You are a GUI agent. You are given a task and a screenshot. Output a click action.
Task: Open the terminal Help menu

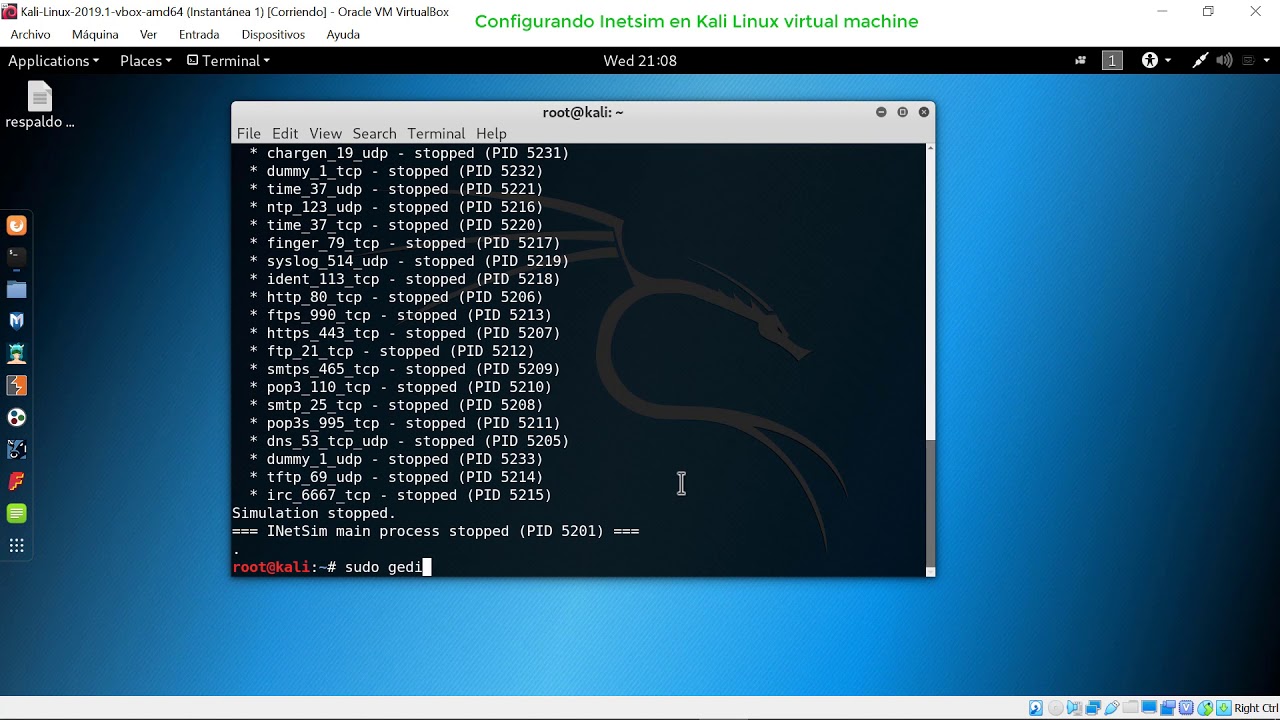click(x=491, y=133)
